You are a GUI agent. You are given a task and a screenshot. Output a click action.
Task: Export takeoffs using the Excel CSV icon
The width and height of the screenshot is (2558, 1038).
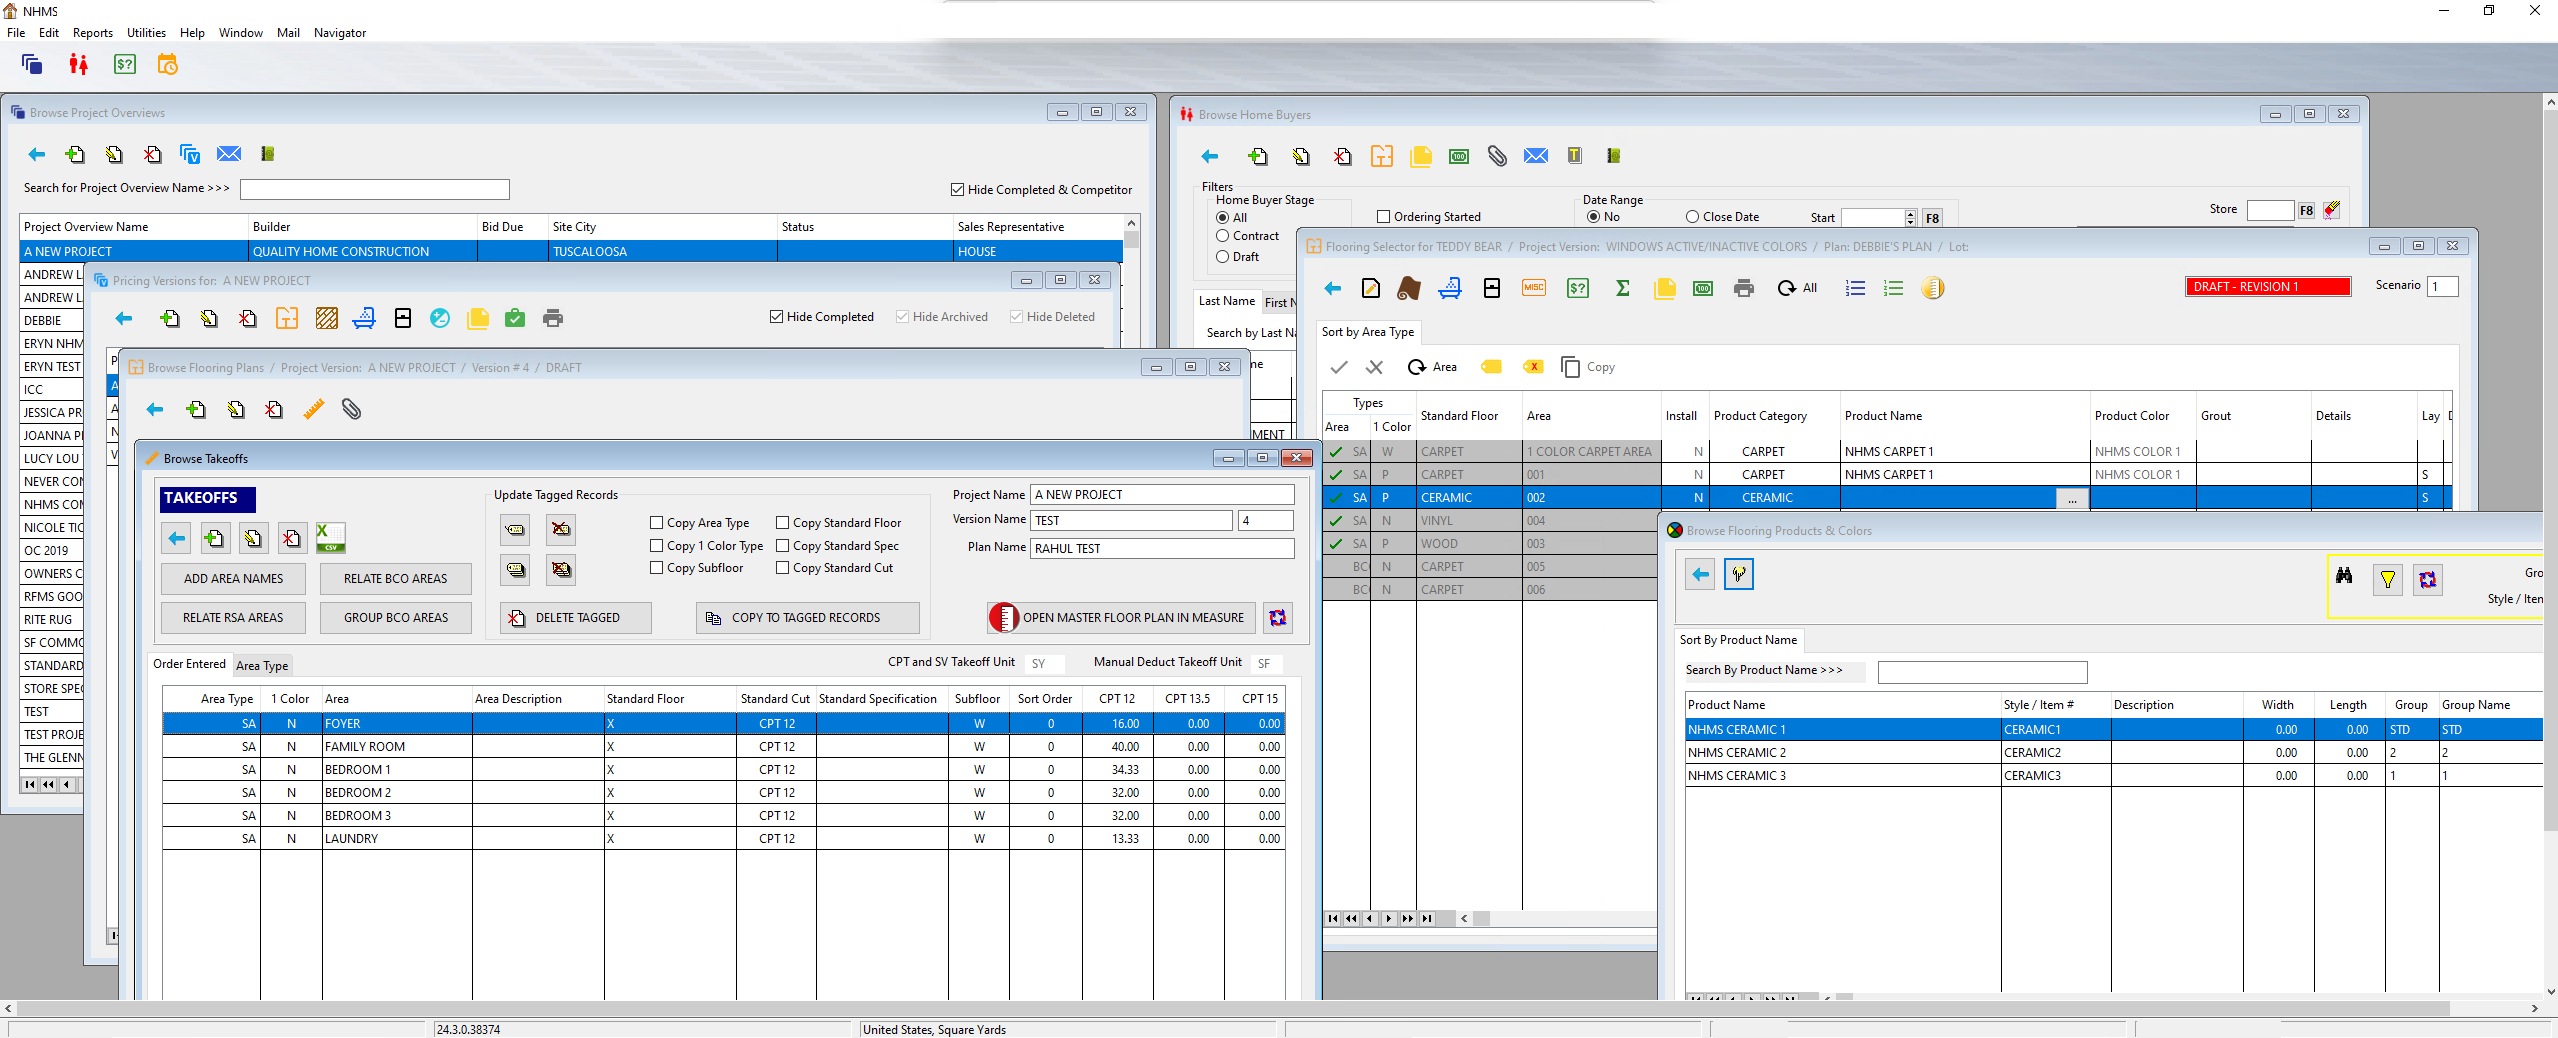[x=330, y=538]
